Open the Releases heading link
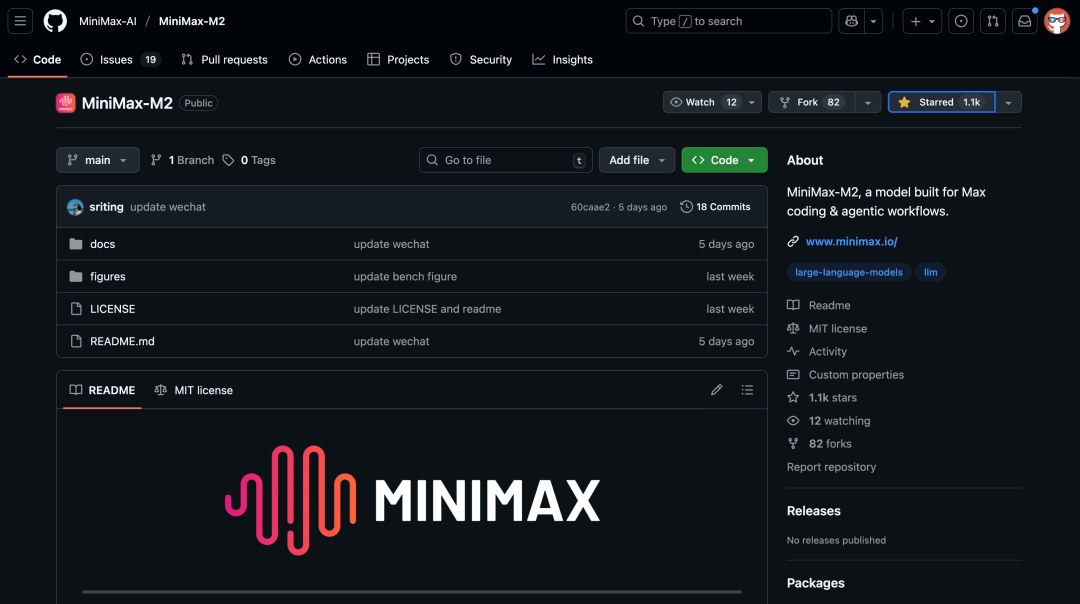Screen dimensions: 1080x604 (813, 511)
